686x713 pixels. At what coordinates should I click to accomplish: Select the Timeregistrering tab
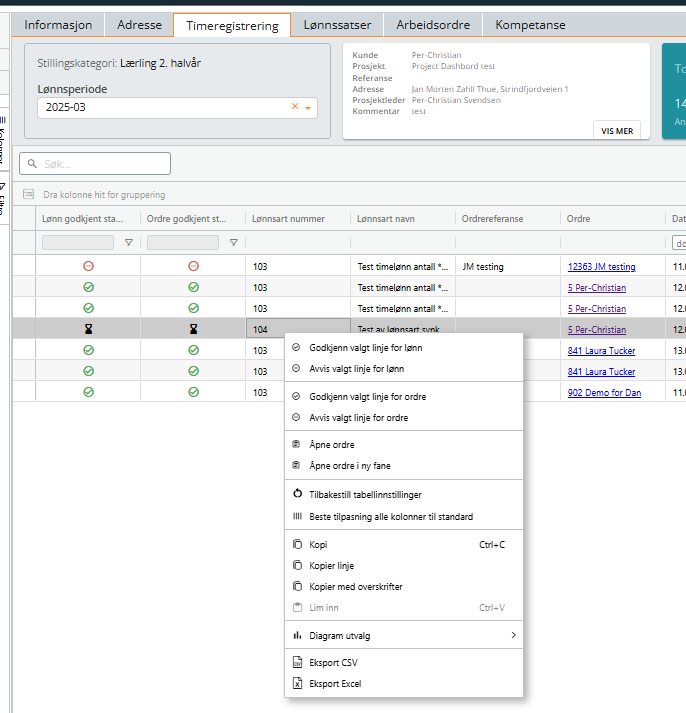coord(232,25)
